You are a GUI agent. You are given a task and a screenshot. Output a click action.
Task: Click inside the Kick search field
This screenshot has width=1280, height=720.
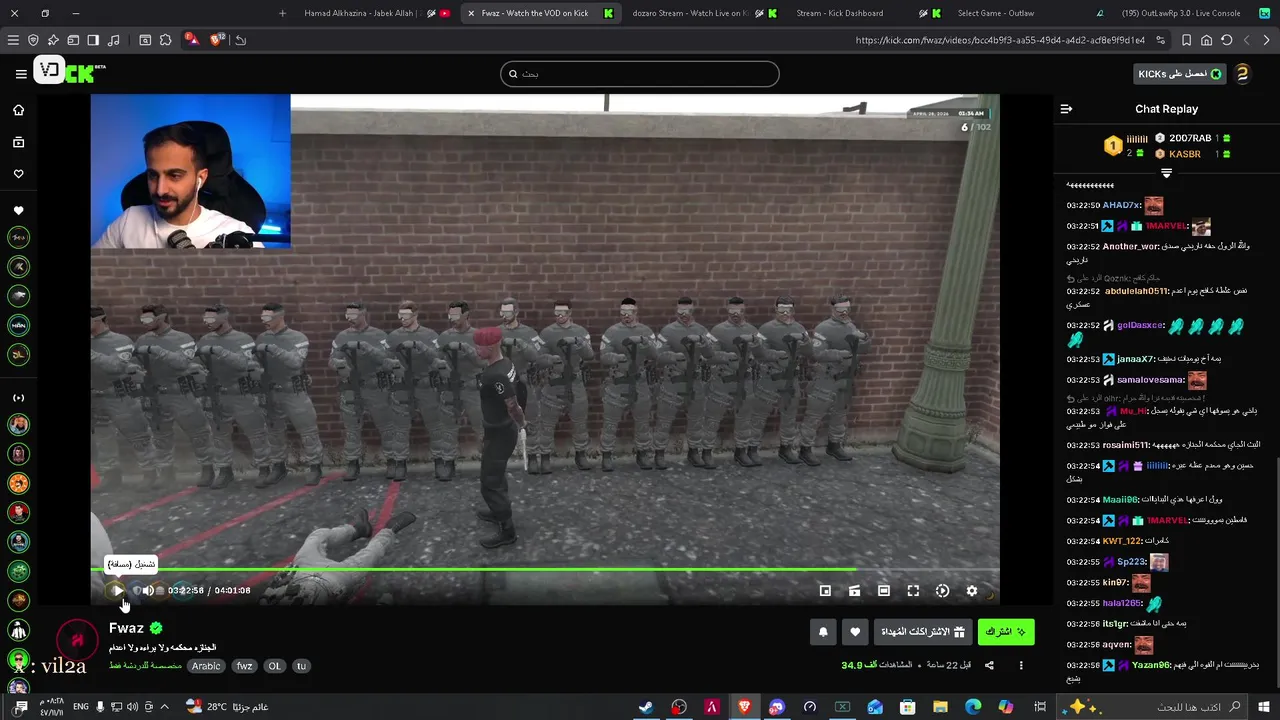tap(640, 74)
